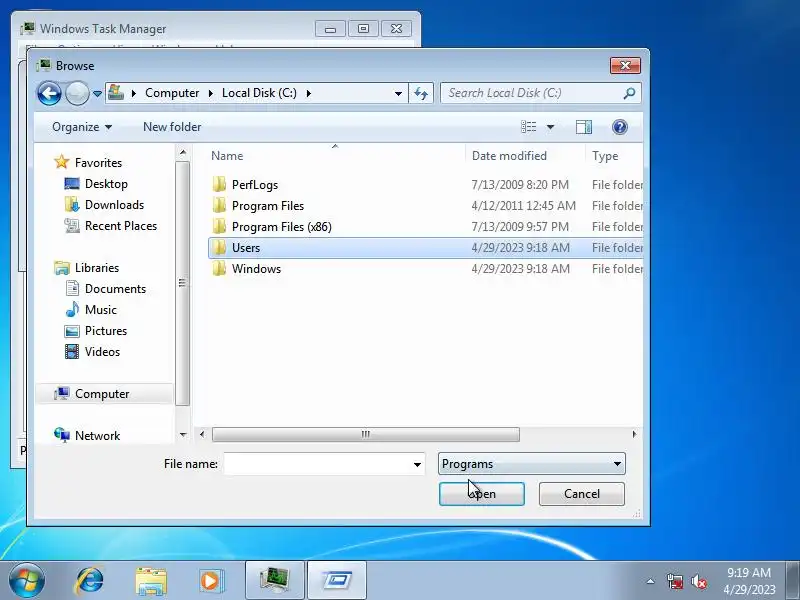Select Local Disk (C:) breadcrumb segment
Viewport: 800px width, 600px height.
[259, 93]
